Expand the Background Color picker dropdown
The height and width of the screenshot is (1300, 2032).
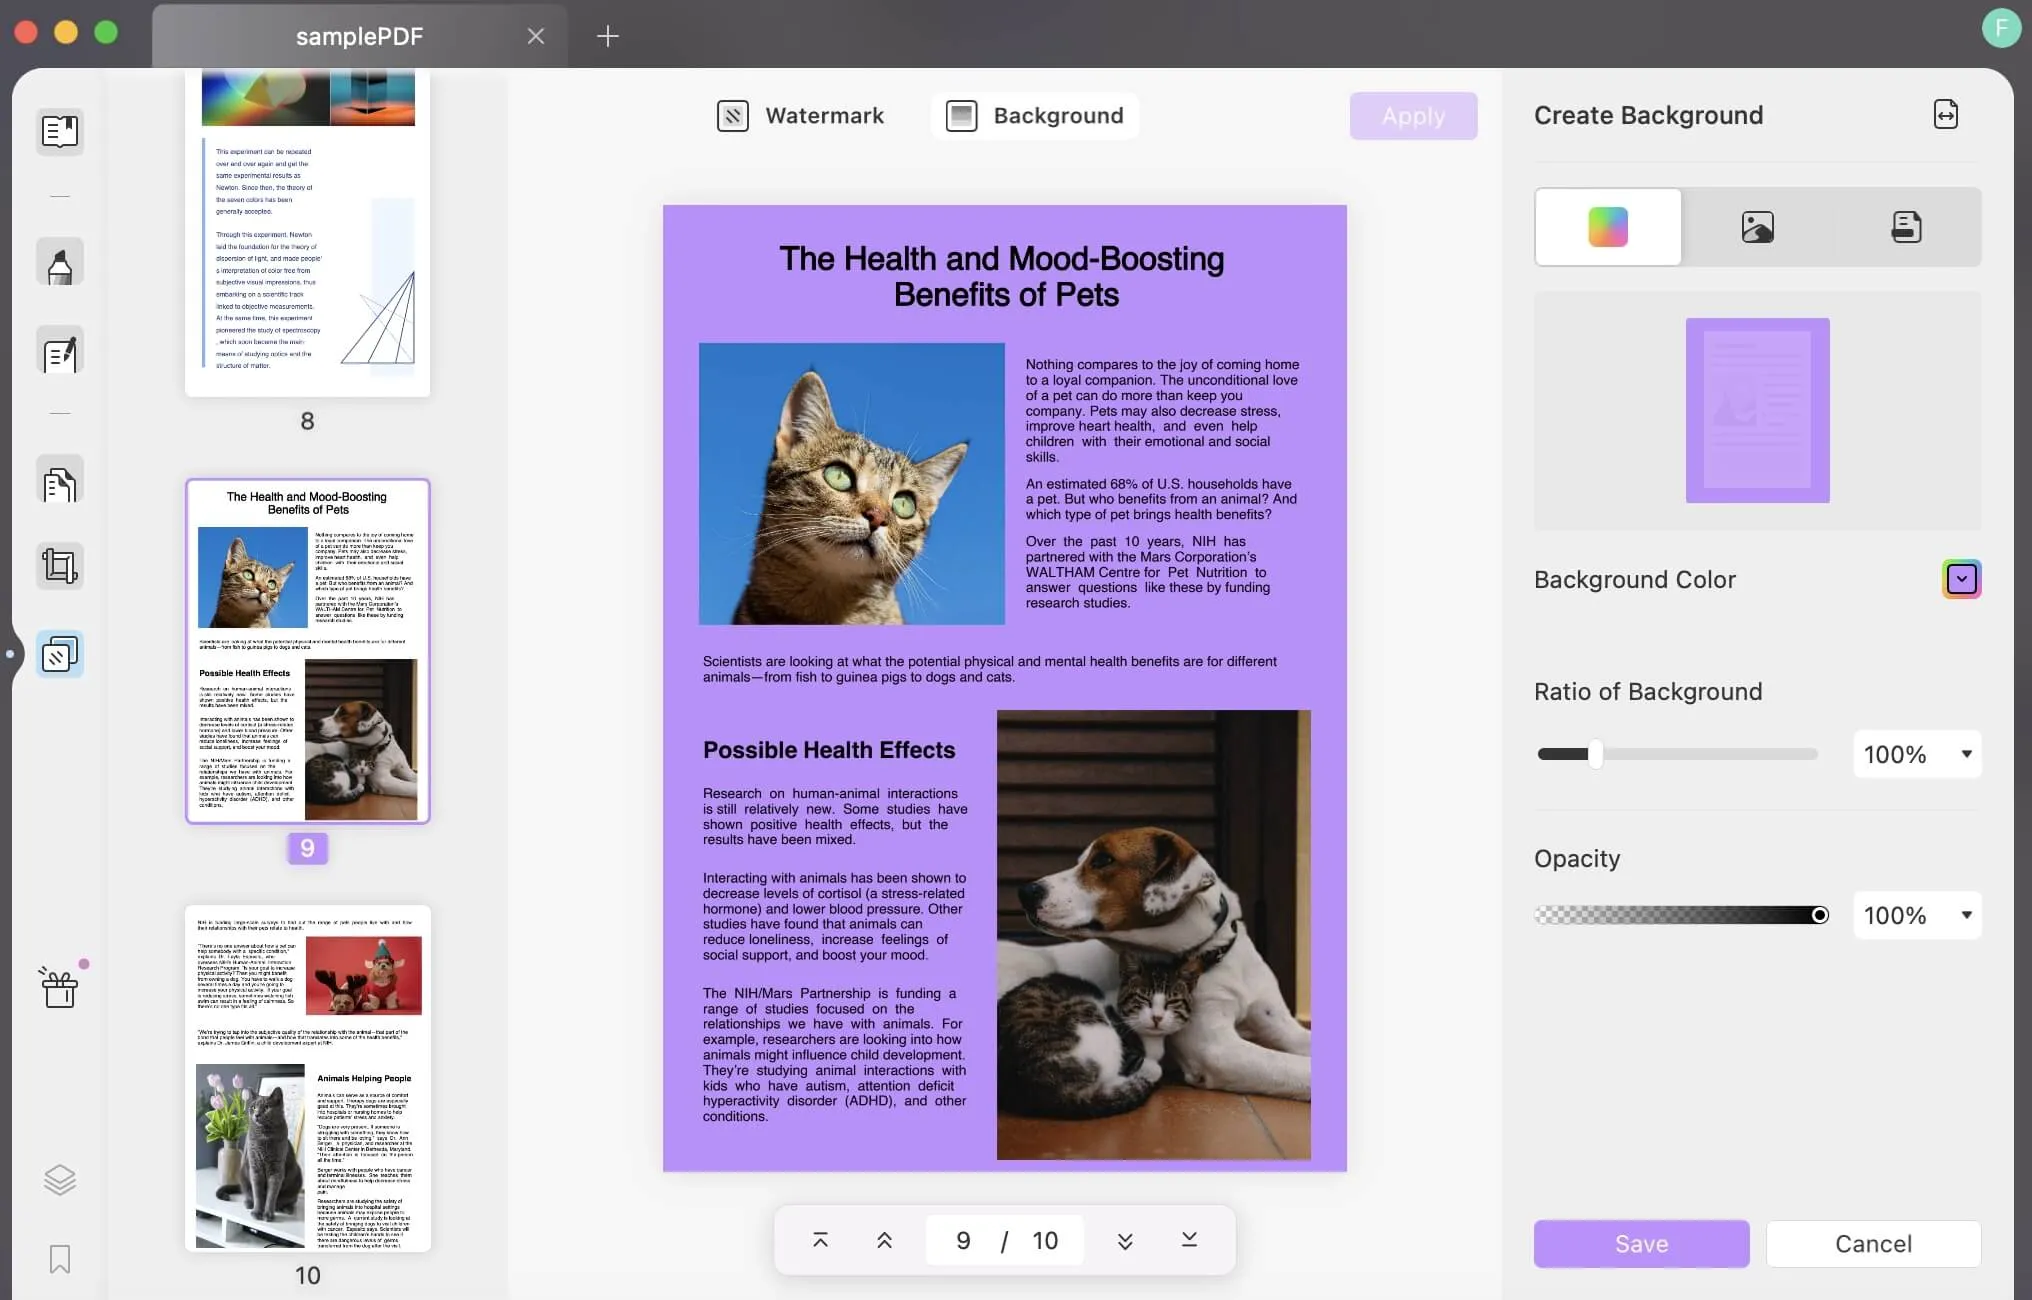[1961, 579]
